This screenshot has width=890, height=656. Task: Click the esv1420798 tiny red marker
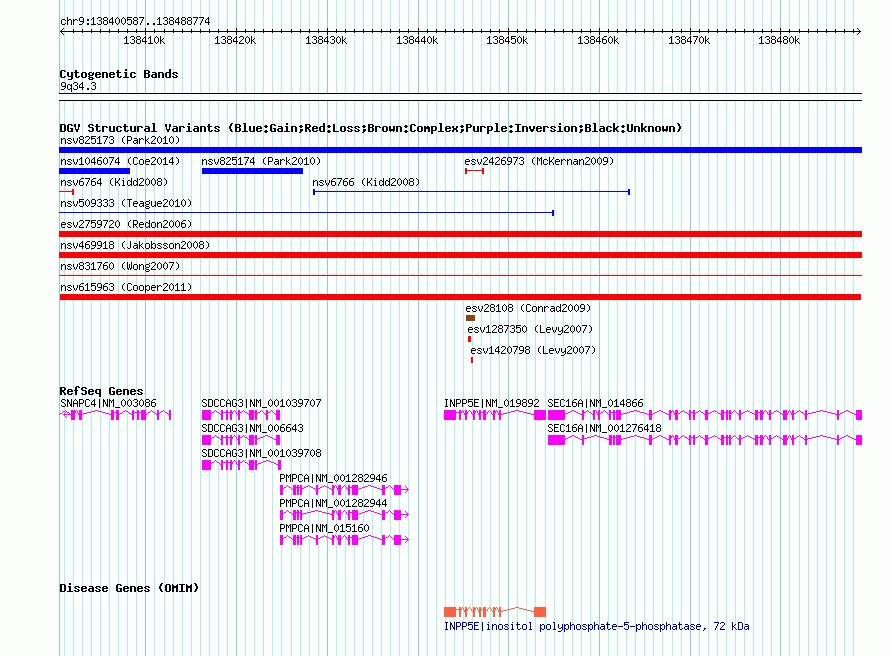coord(472,360)
